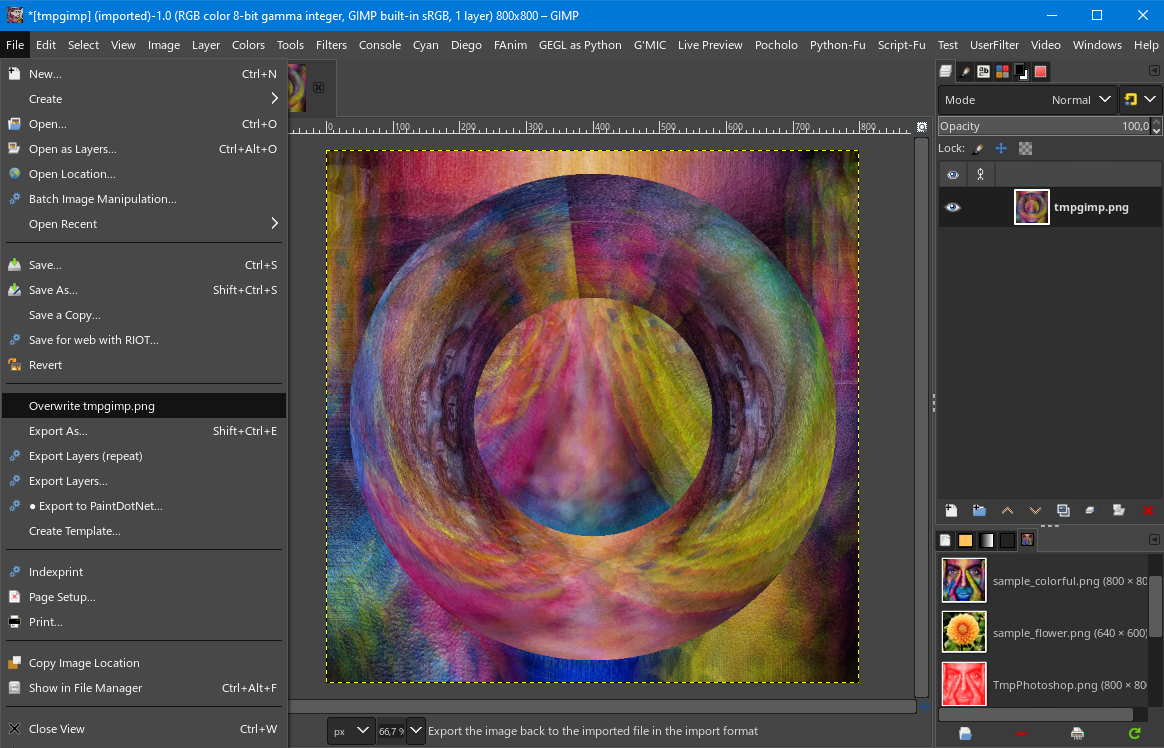
Task: Close the image tab with X
Action: (x=318, y=87)
